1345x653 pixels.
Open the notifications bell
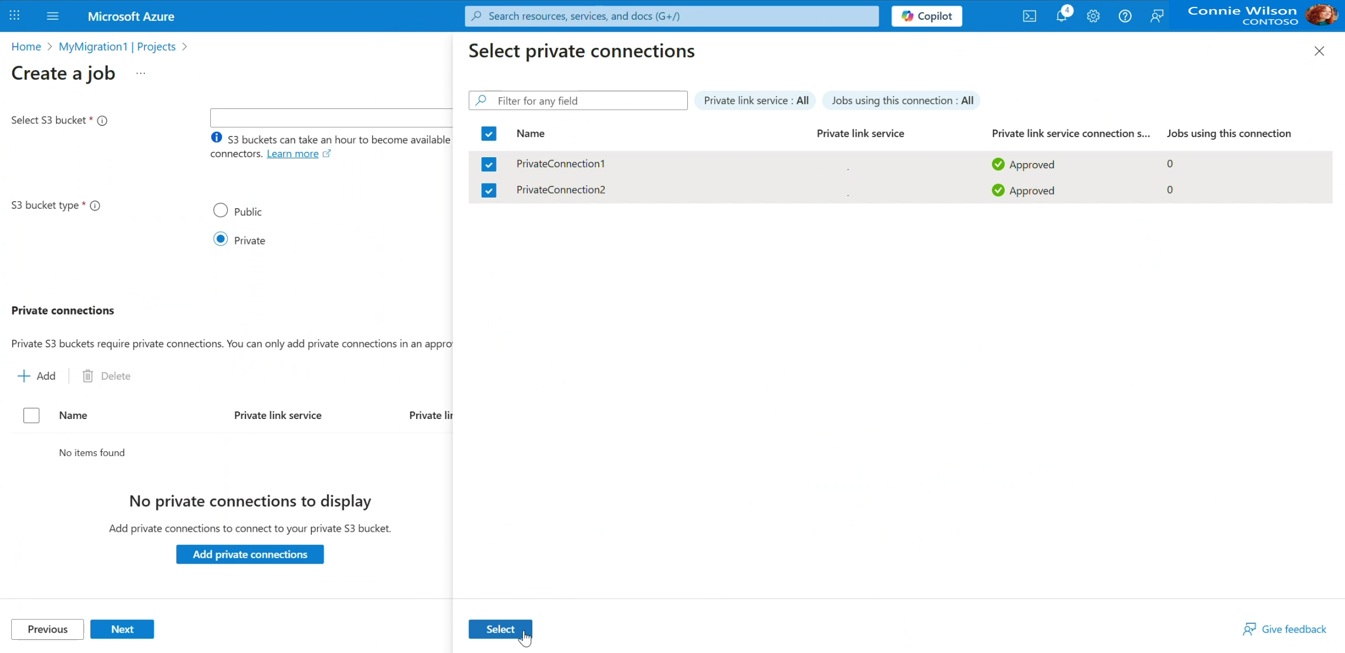click(x=1062, y=15)
